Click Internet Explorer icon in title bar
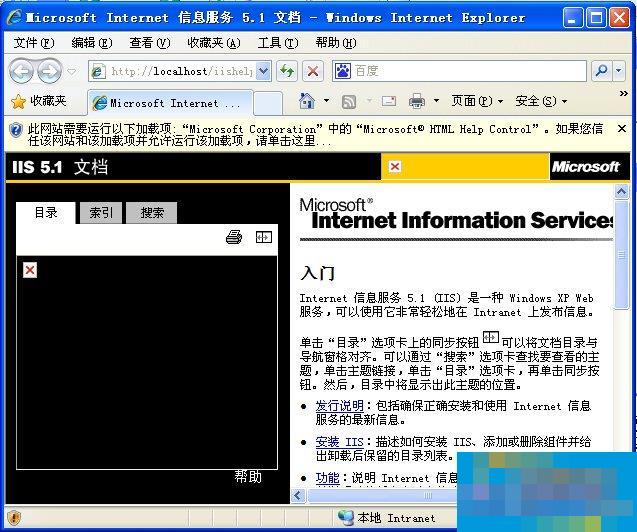The width and height of the screenshot is (637, 532). 15,17
